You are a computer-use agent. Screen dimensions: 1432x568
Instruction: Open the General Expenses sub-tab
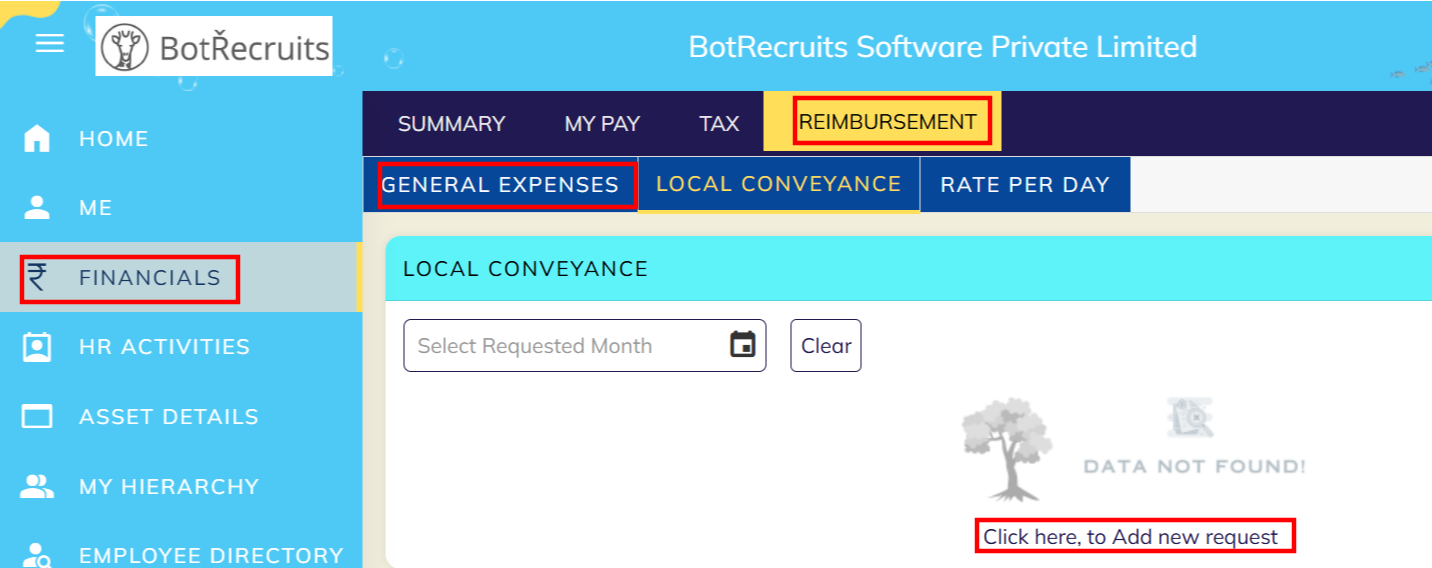pyautogui.click(x=500, y=185)
